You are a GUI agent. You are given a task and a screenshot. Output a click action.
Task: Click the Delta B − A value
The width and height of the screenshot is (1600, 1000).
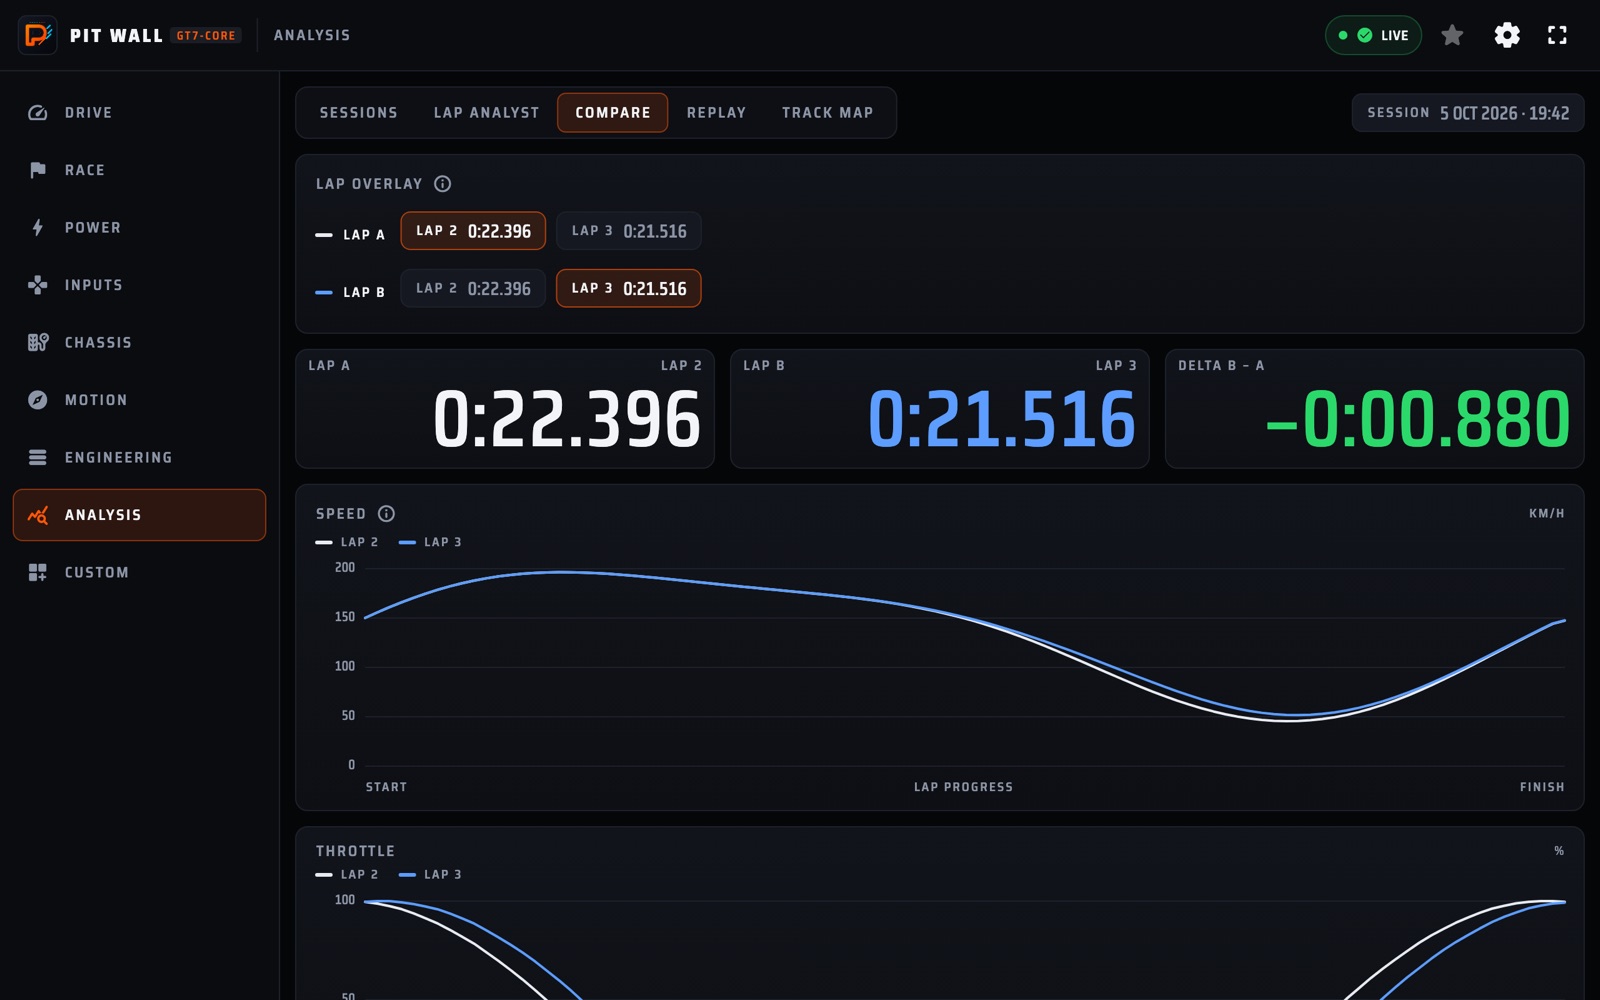click(1418, 420)
